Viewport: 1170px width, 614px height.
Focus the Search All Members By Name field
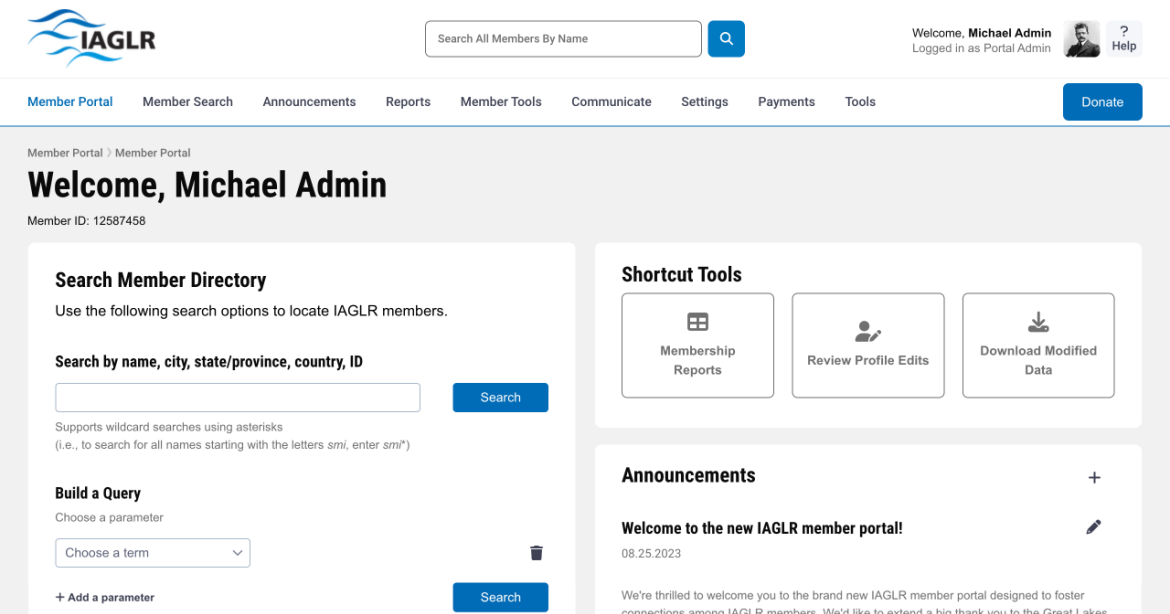(563, 39)
